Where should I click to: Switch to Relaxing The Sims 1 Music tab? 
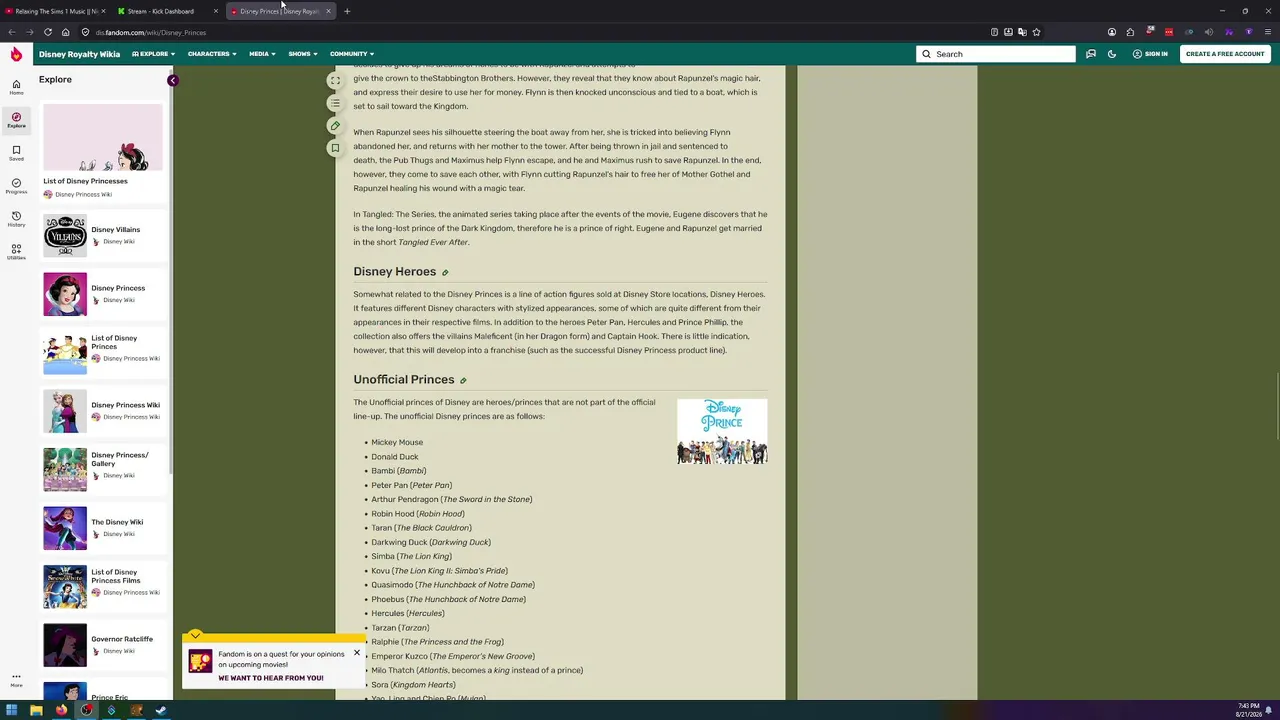click(x=55, y=11)
